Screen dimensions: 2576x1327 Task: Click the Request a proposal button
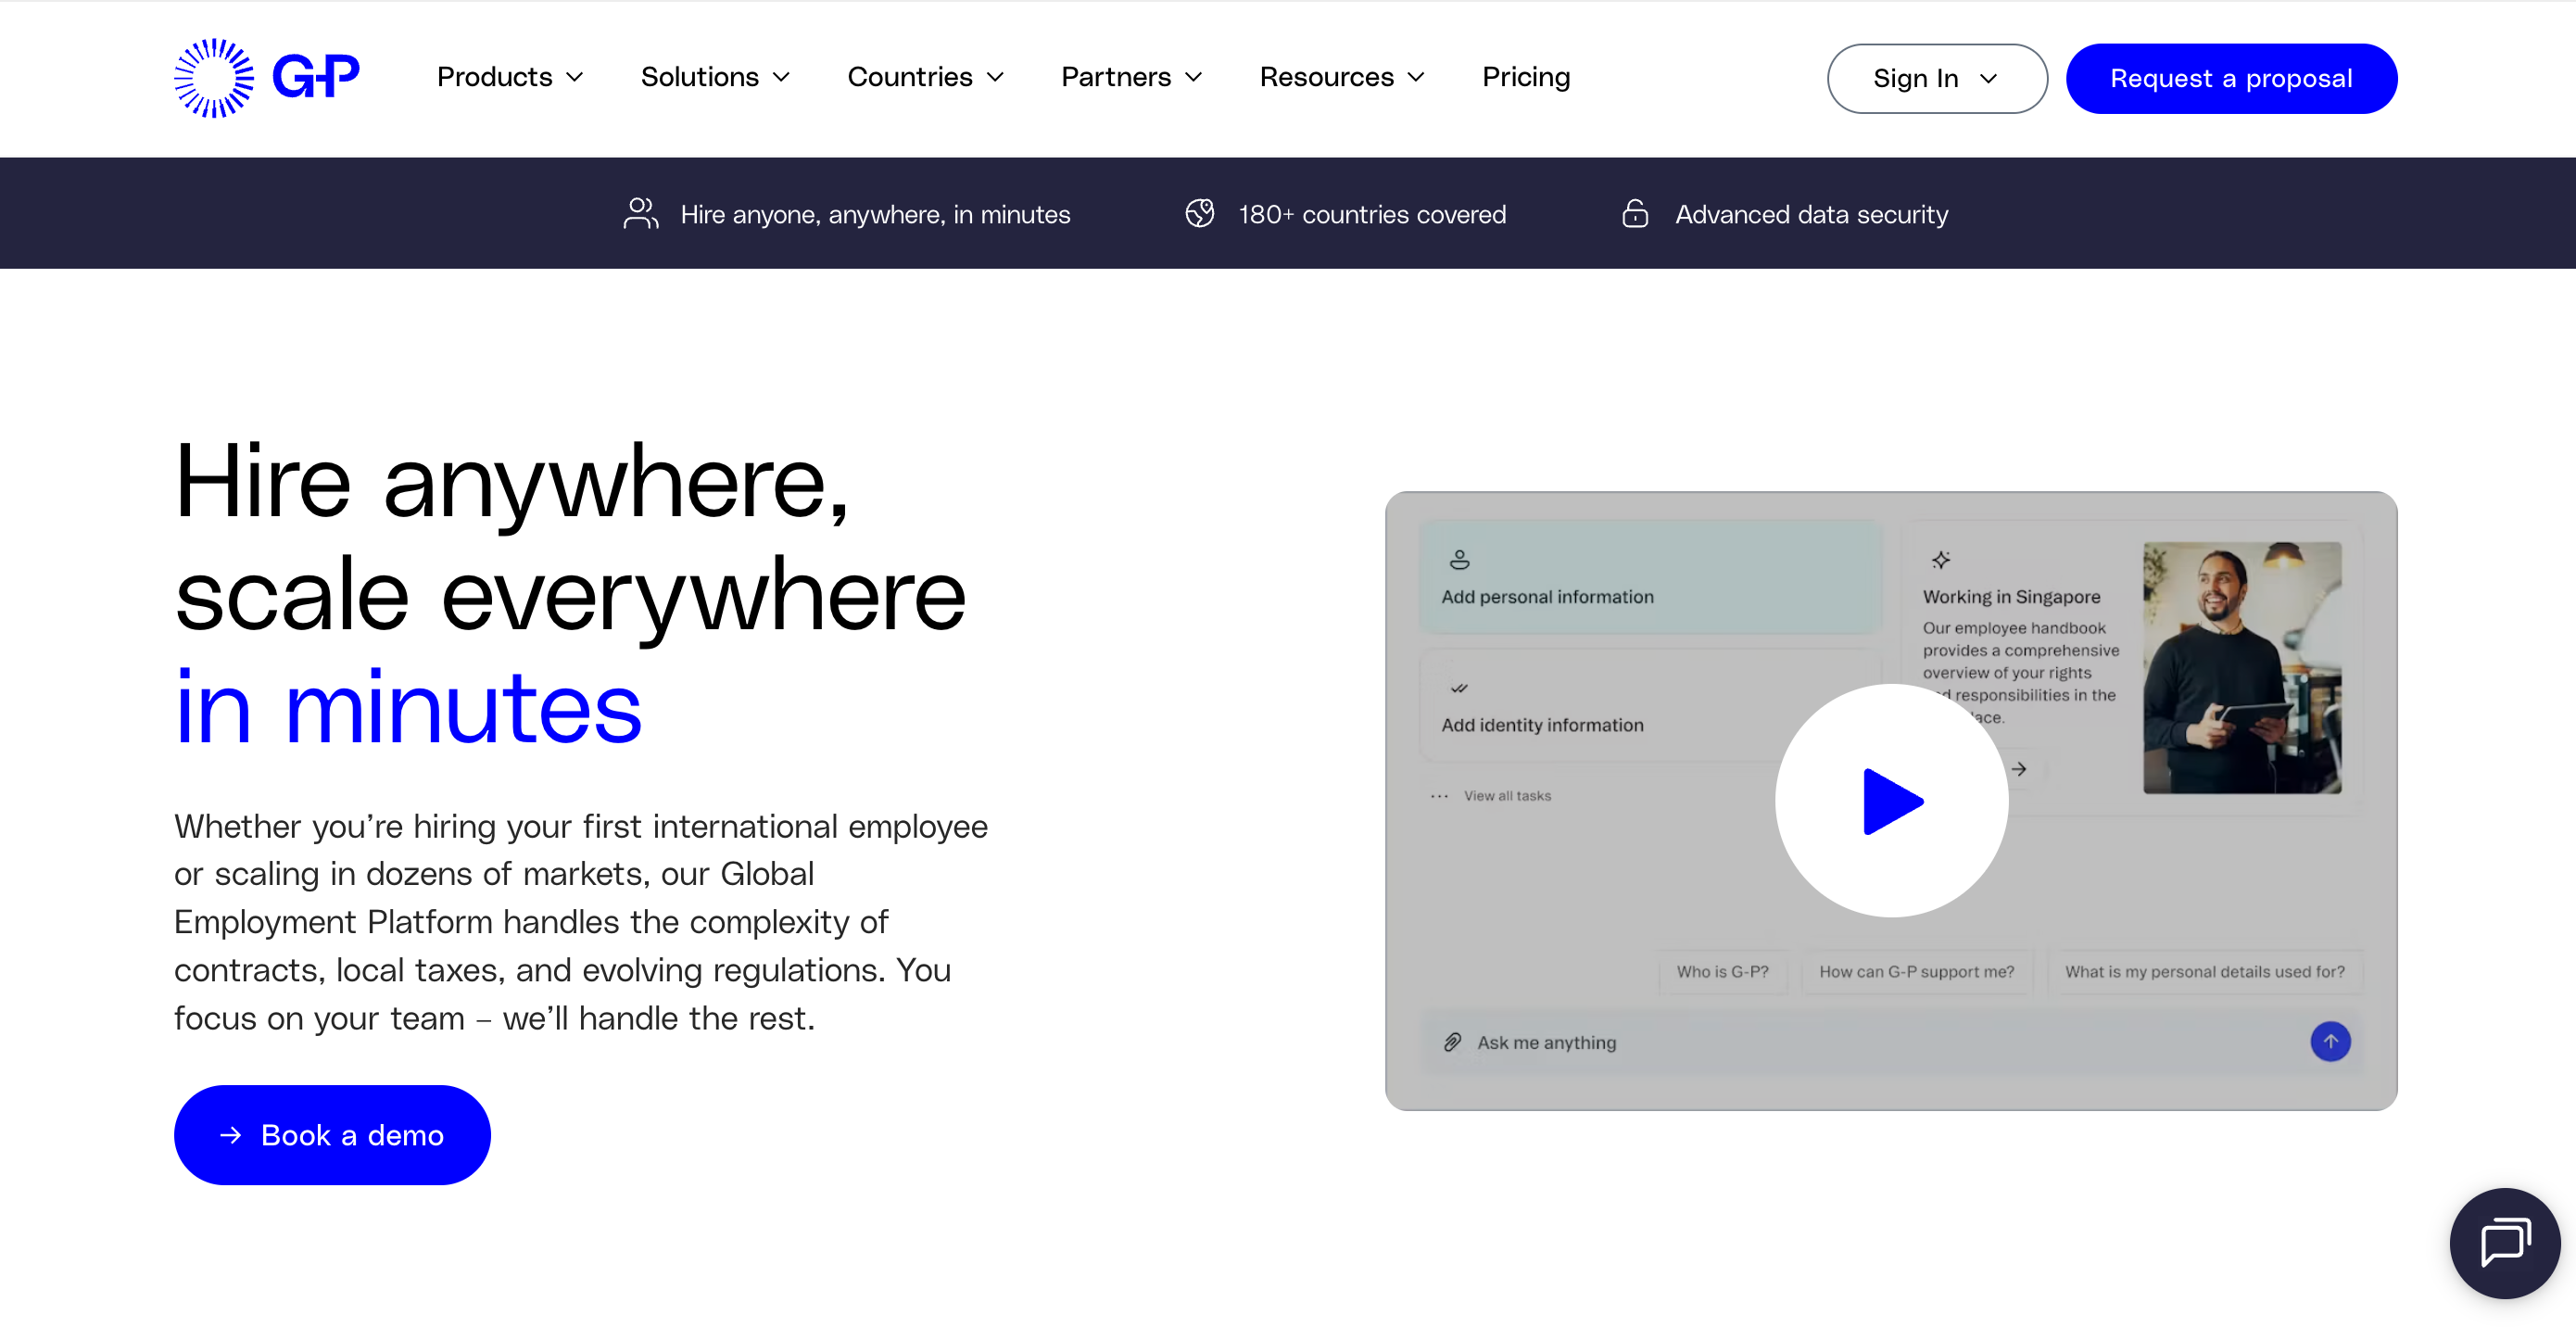[2231, 78]
